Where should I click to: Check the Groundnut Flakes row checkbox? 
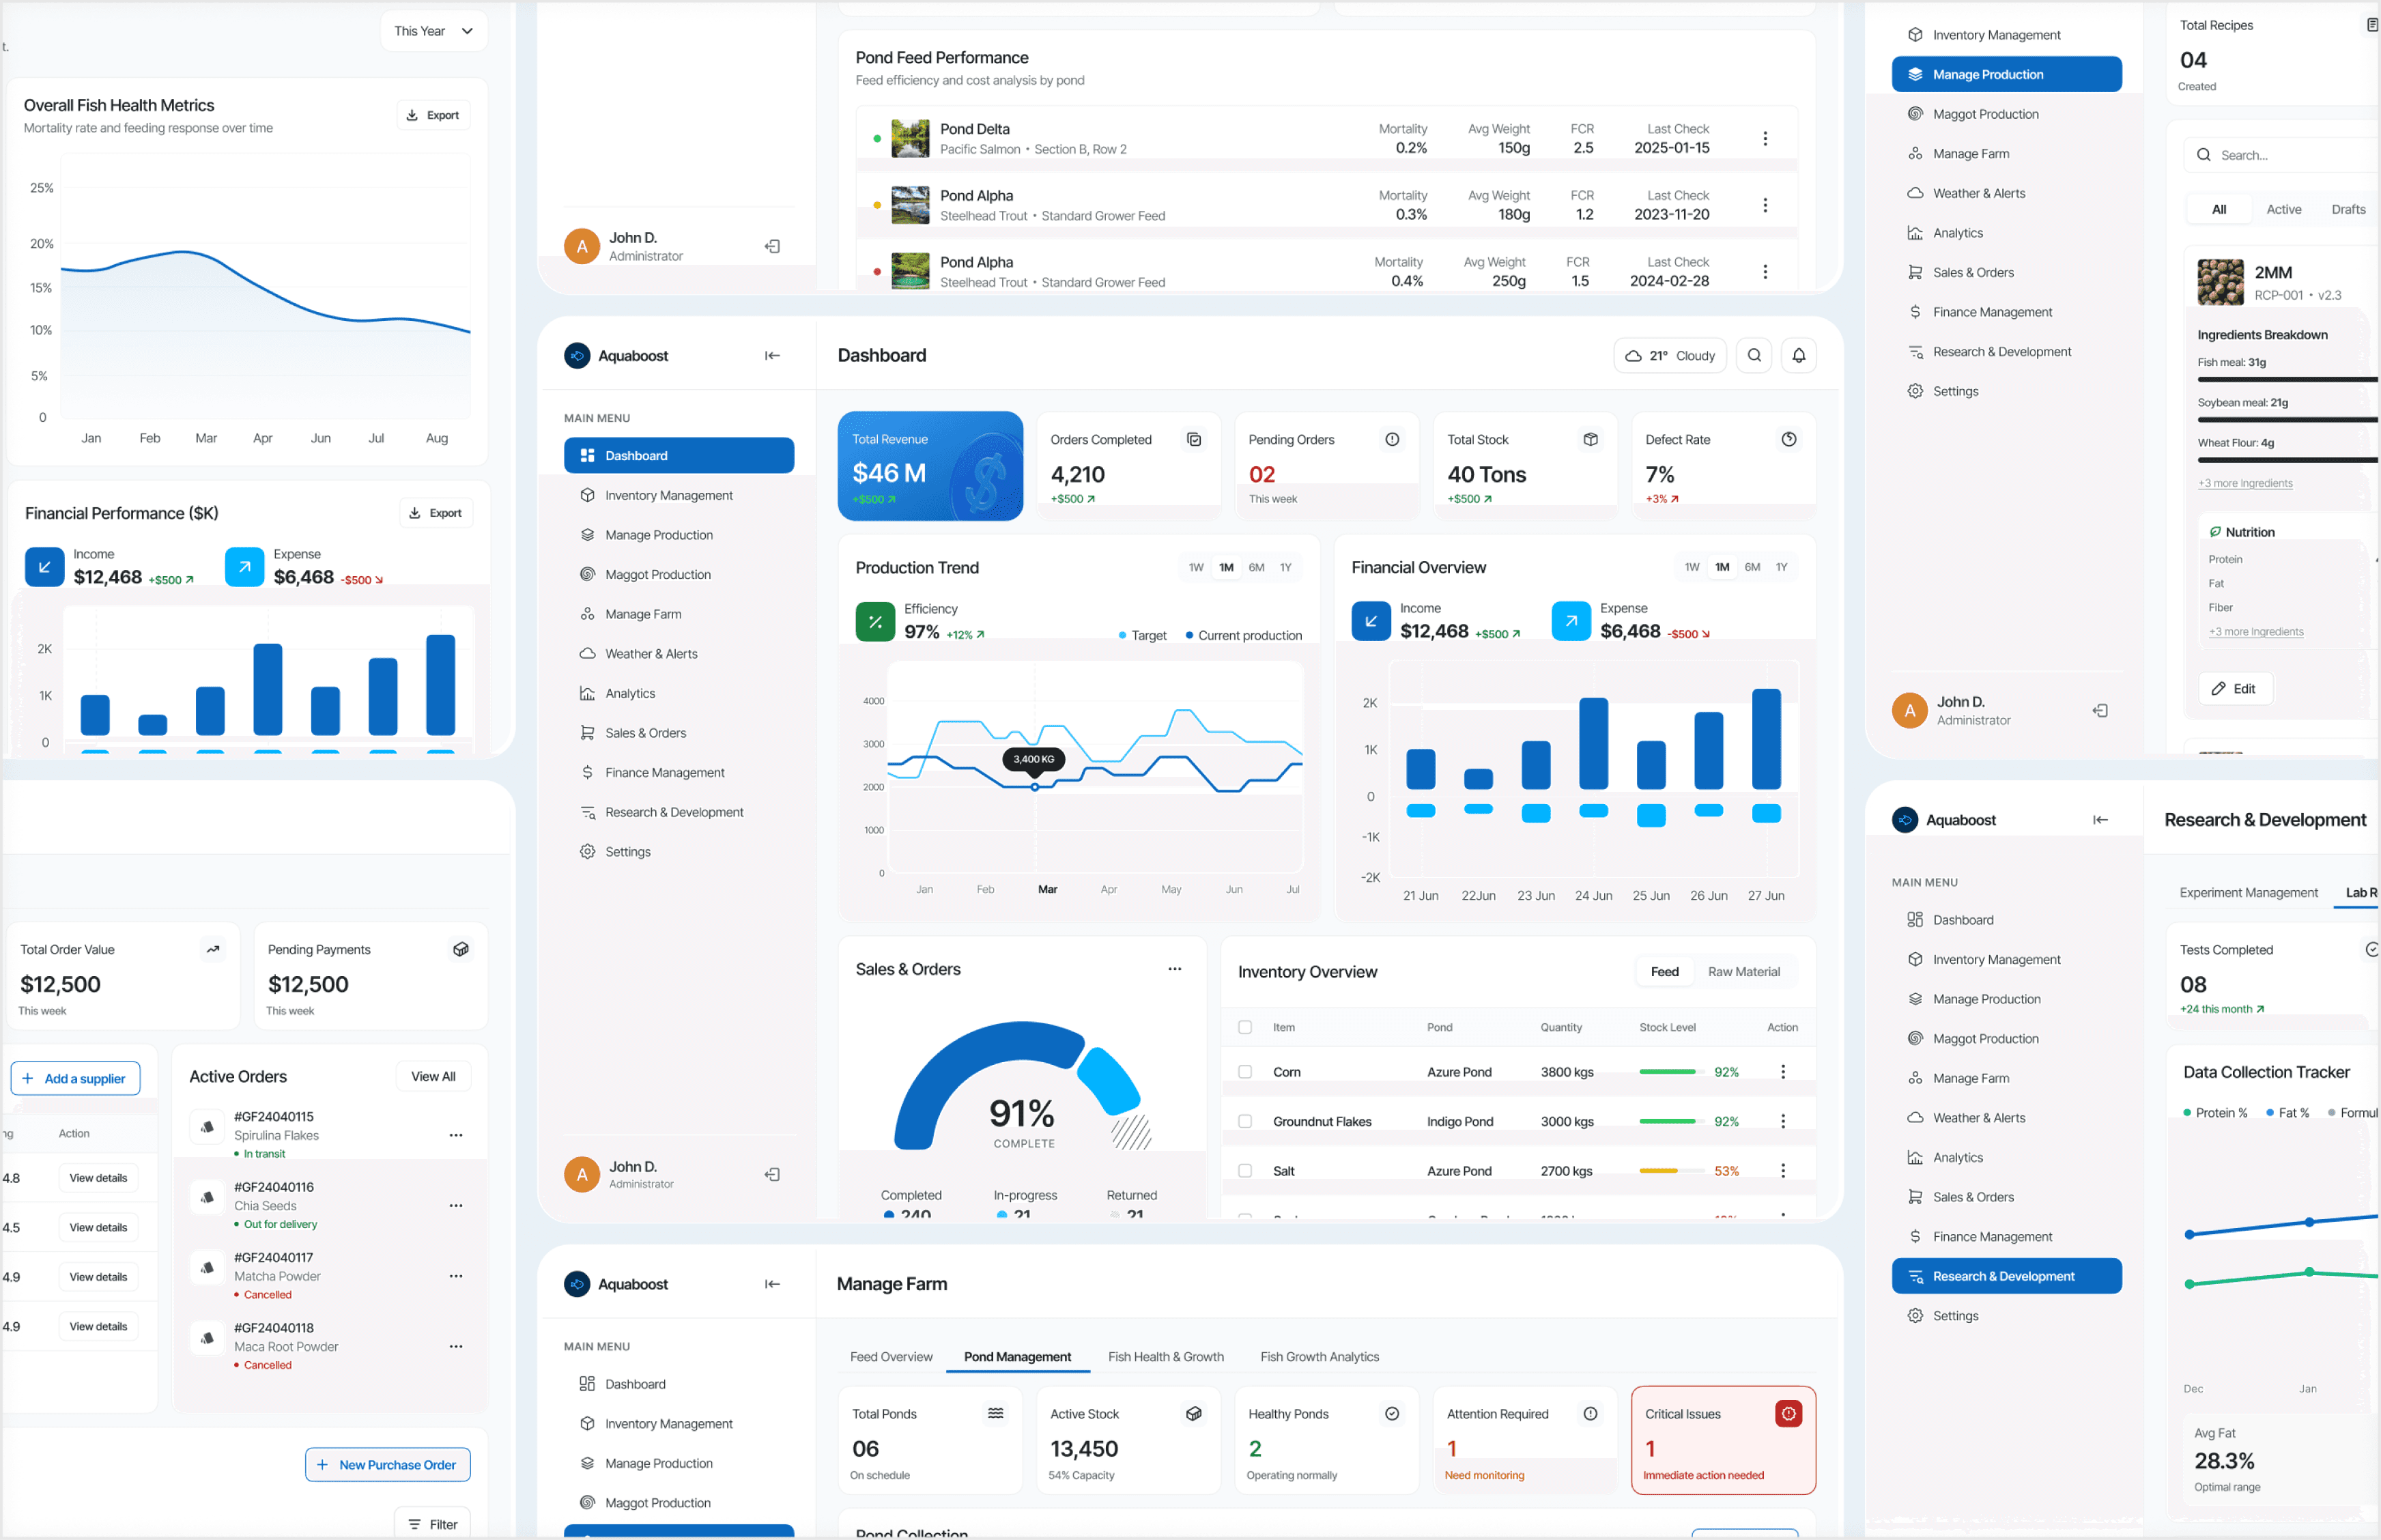(x=1245, y=1121)
